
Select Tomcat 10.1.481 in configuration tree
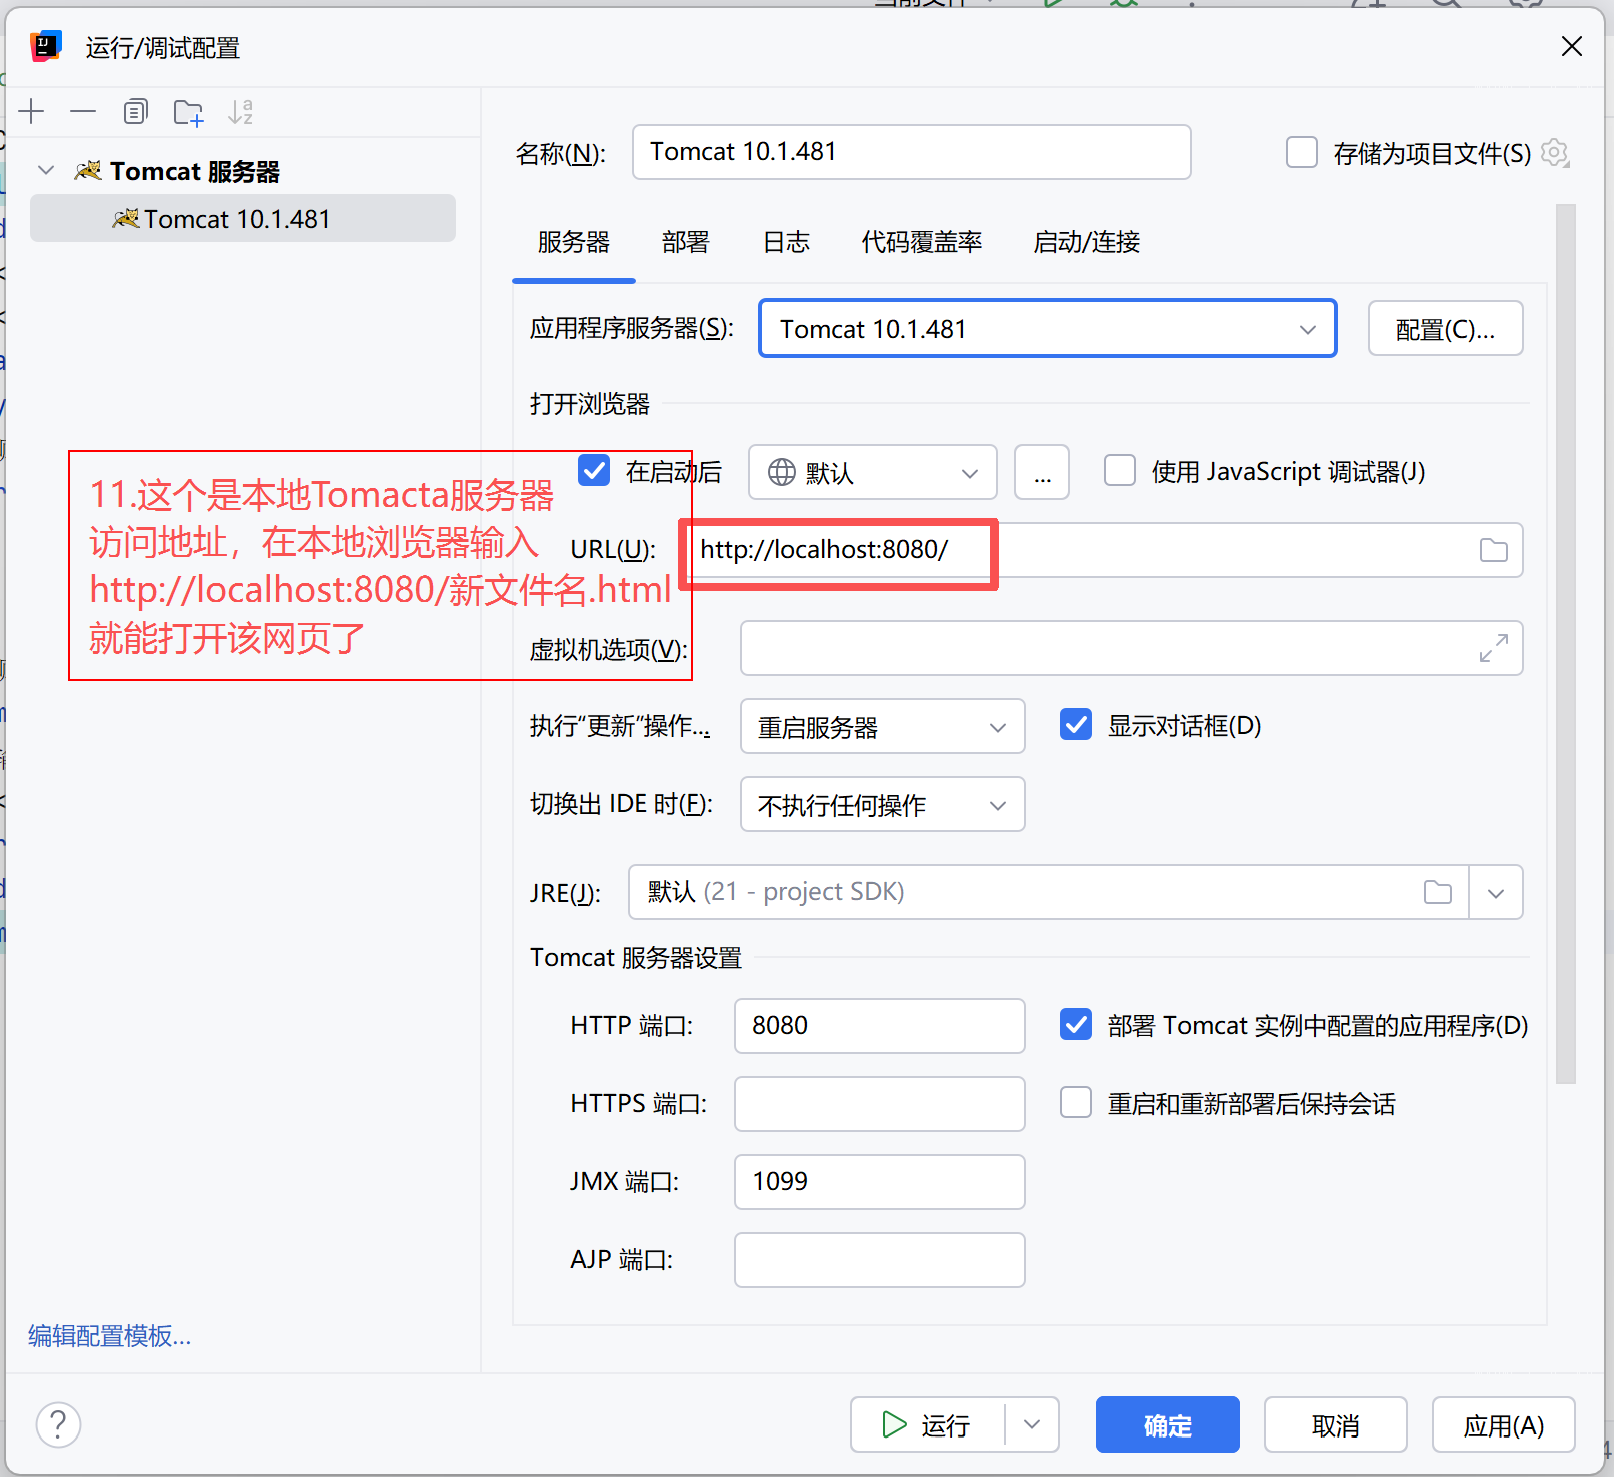[x=243, y=218]
